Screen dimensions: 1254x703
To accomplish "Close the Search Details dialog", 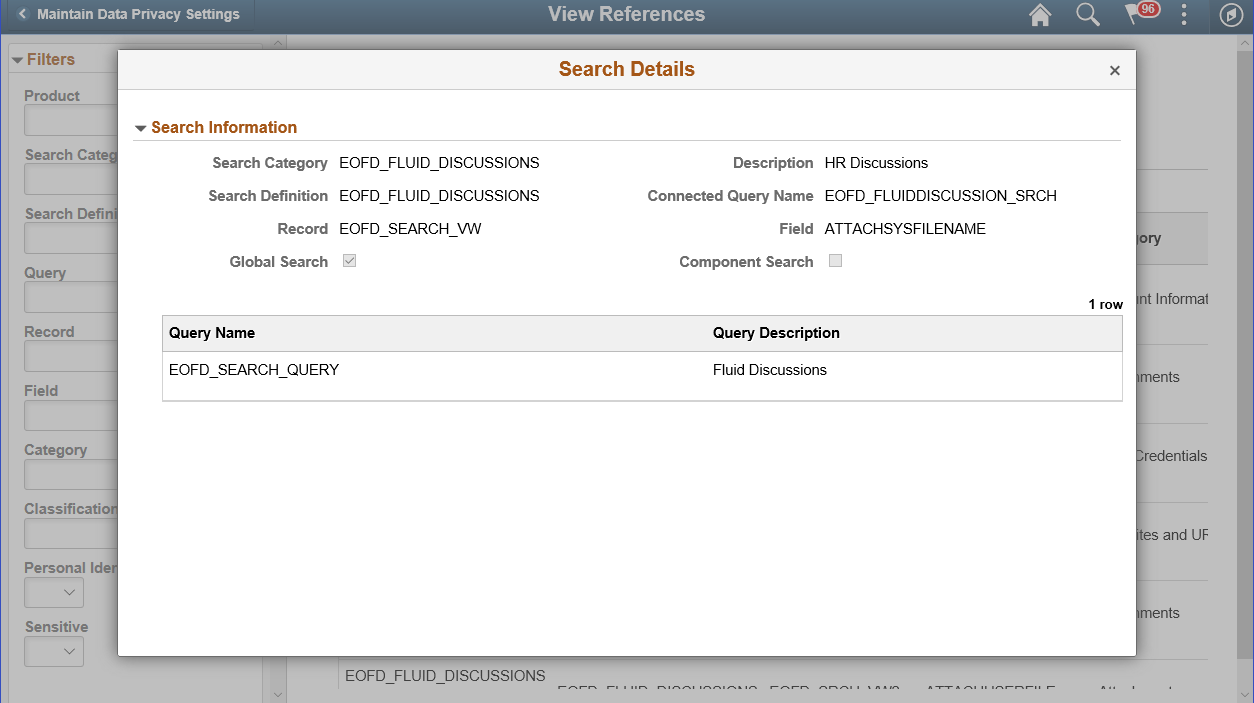I will [1114, 70].
